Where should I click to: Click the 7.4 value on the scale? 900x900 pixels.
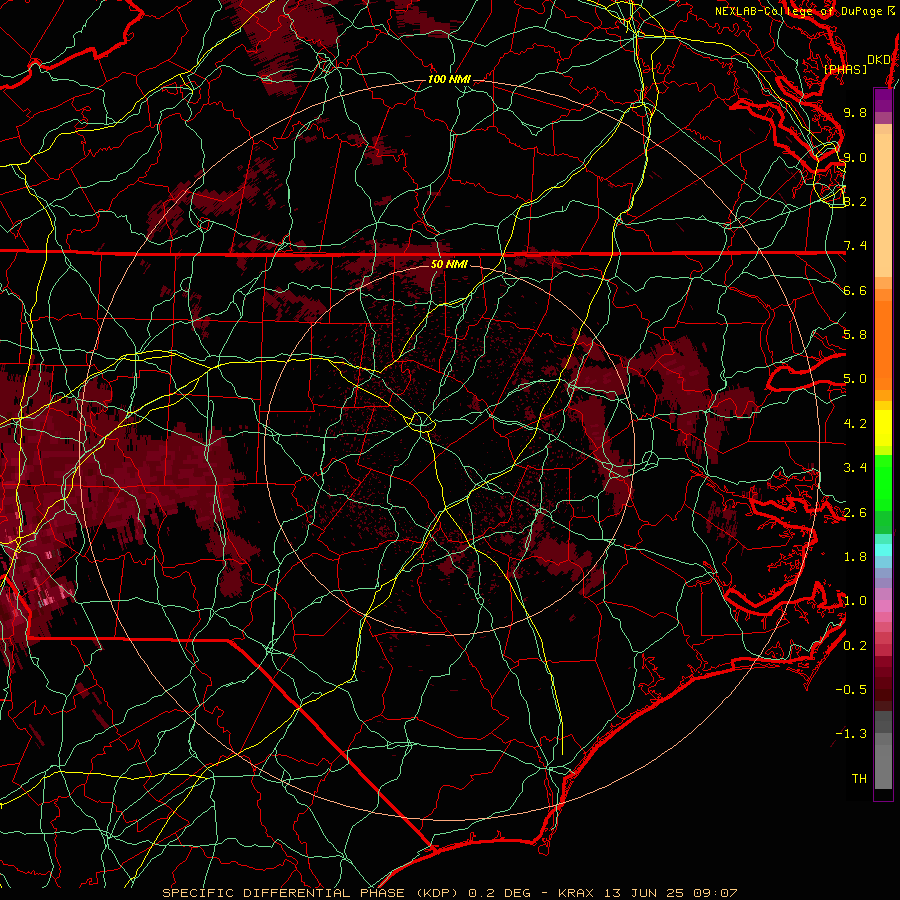pos(855,246)
